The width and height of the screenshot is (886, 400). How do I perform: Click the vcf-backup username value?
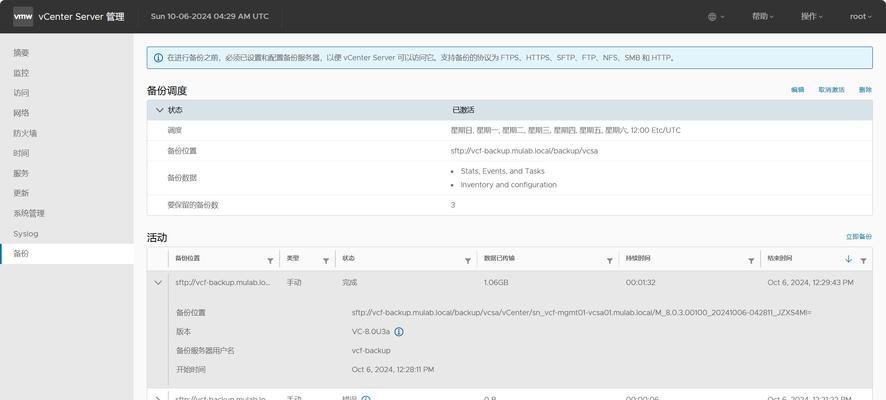[371, 350]
